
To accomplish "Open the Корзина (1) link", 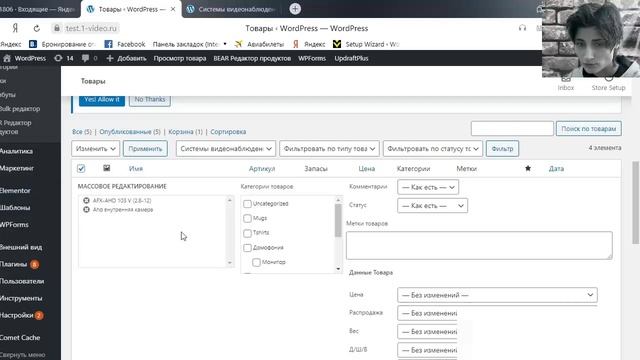I will (x=185, y=132).
